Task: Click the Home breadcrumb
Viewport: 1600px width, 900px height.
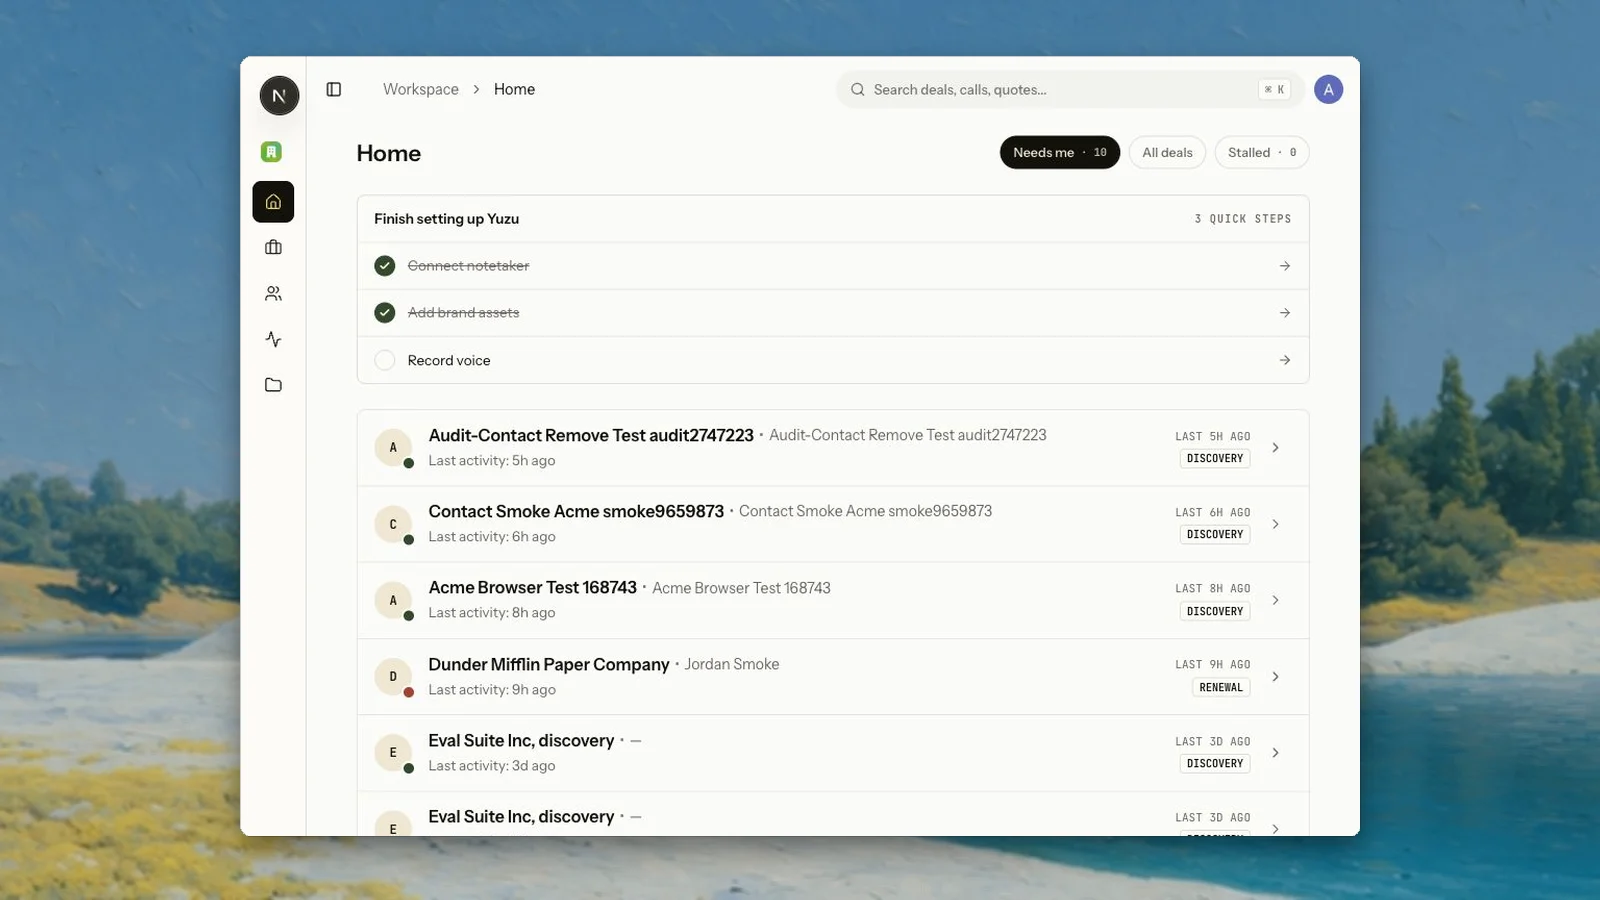Action: [514, 89]
